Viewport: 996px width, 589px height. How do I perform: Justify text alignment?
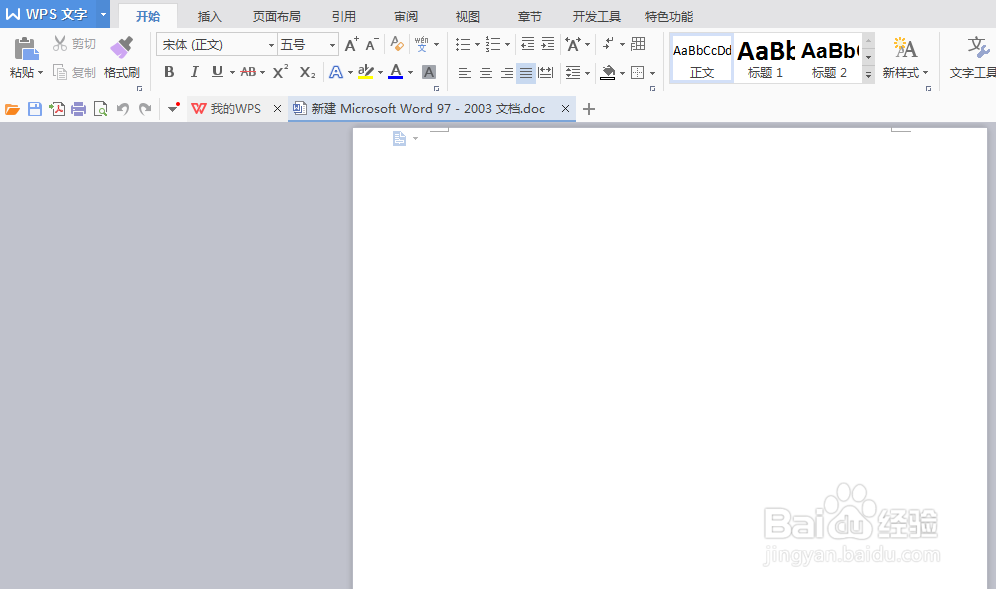click(526, 73)
